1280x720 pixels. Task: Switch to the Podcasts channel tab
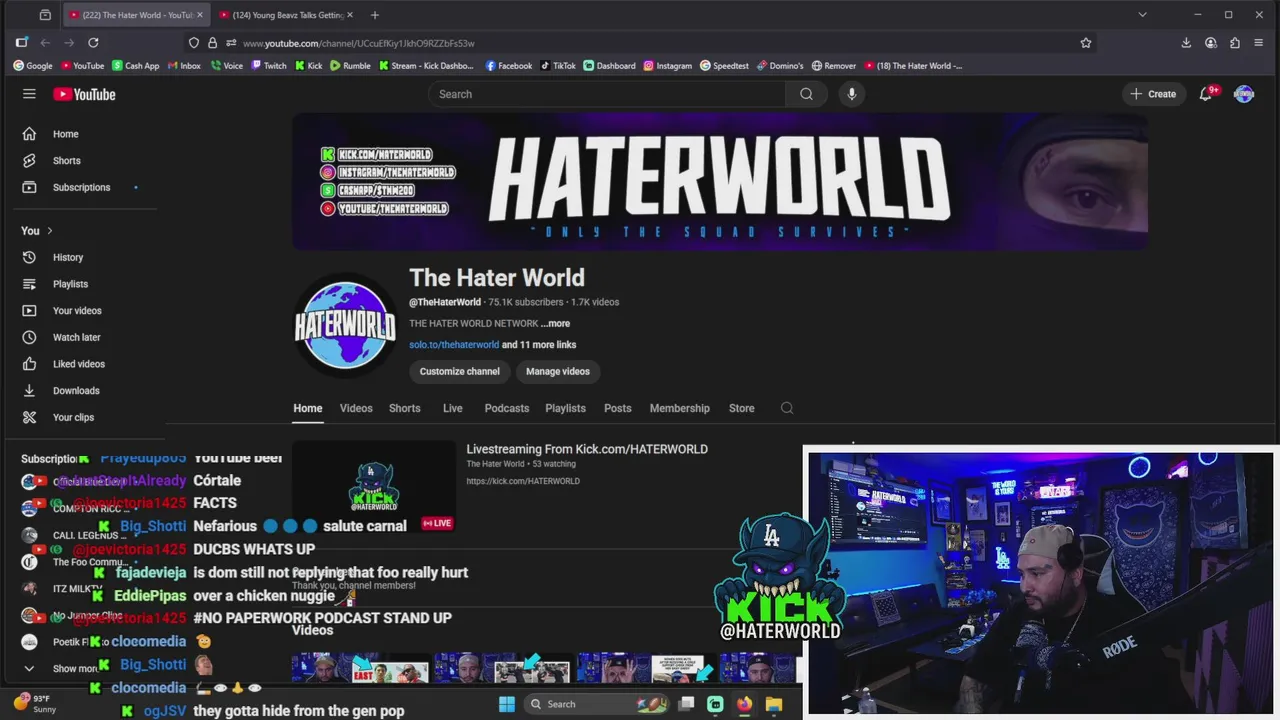click(507, 408)
